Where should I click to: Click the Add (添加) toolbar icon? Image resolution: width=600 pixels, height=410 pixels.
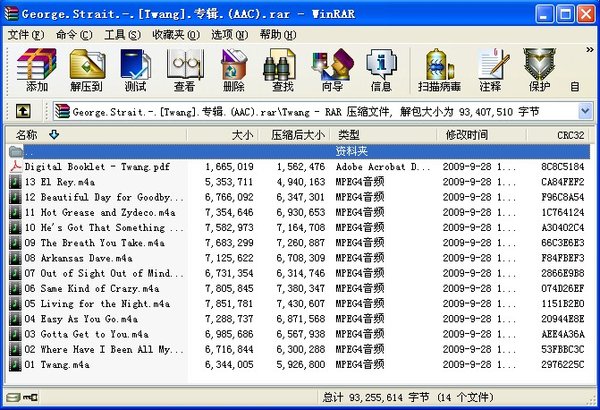tap(37, 70)
